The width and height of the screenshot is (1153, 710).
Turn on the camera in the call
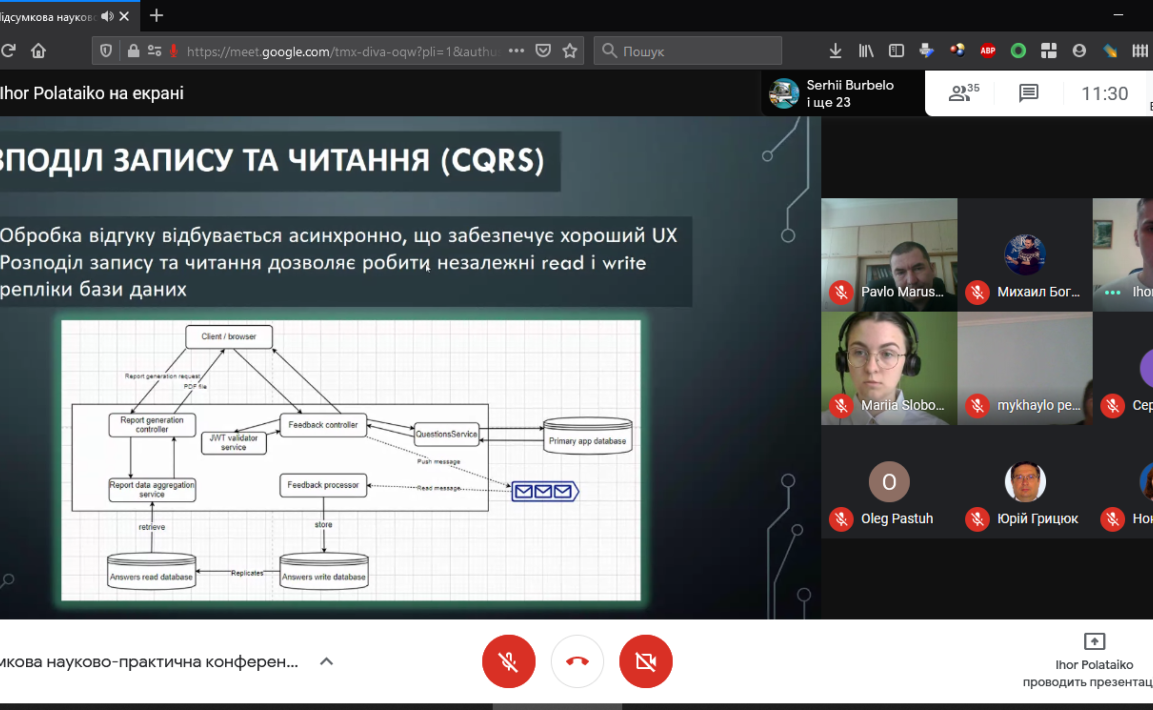click(x=645, y=661)
